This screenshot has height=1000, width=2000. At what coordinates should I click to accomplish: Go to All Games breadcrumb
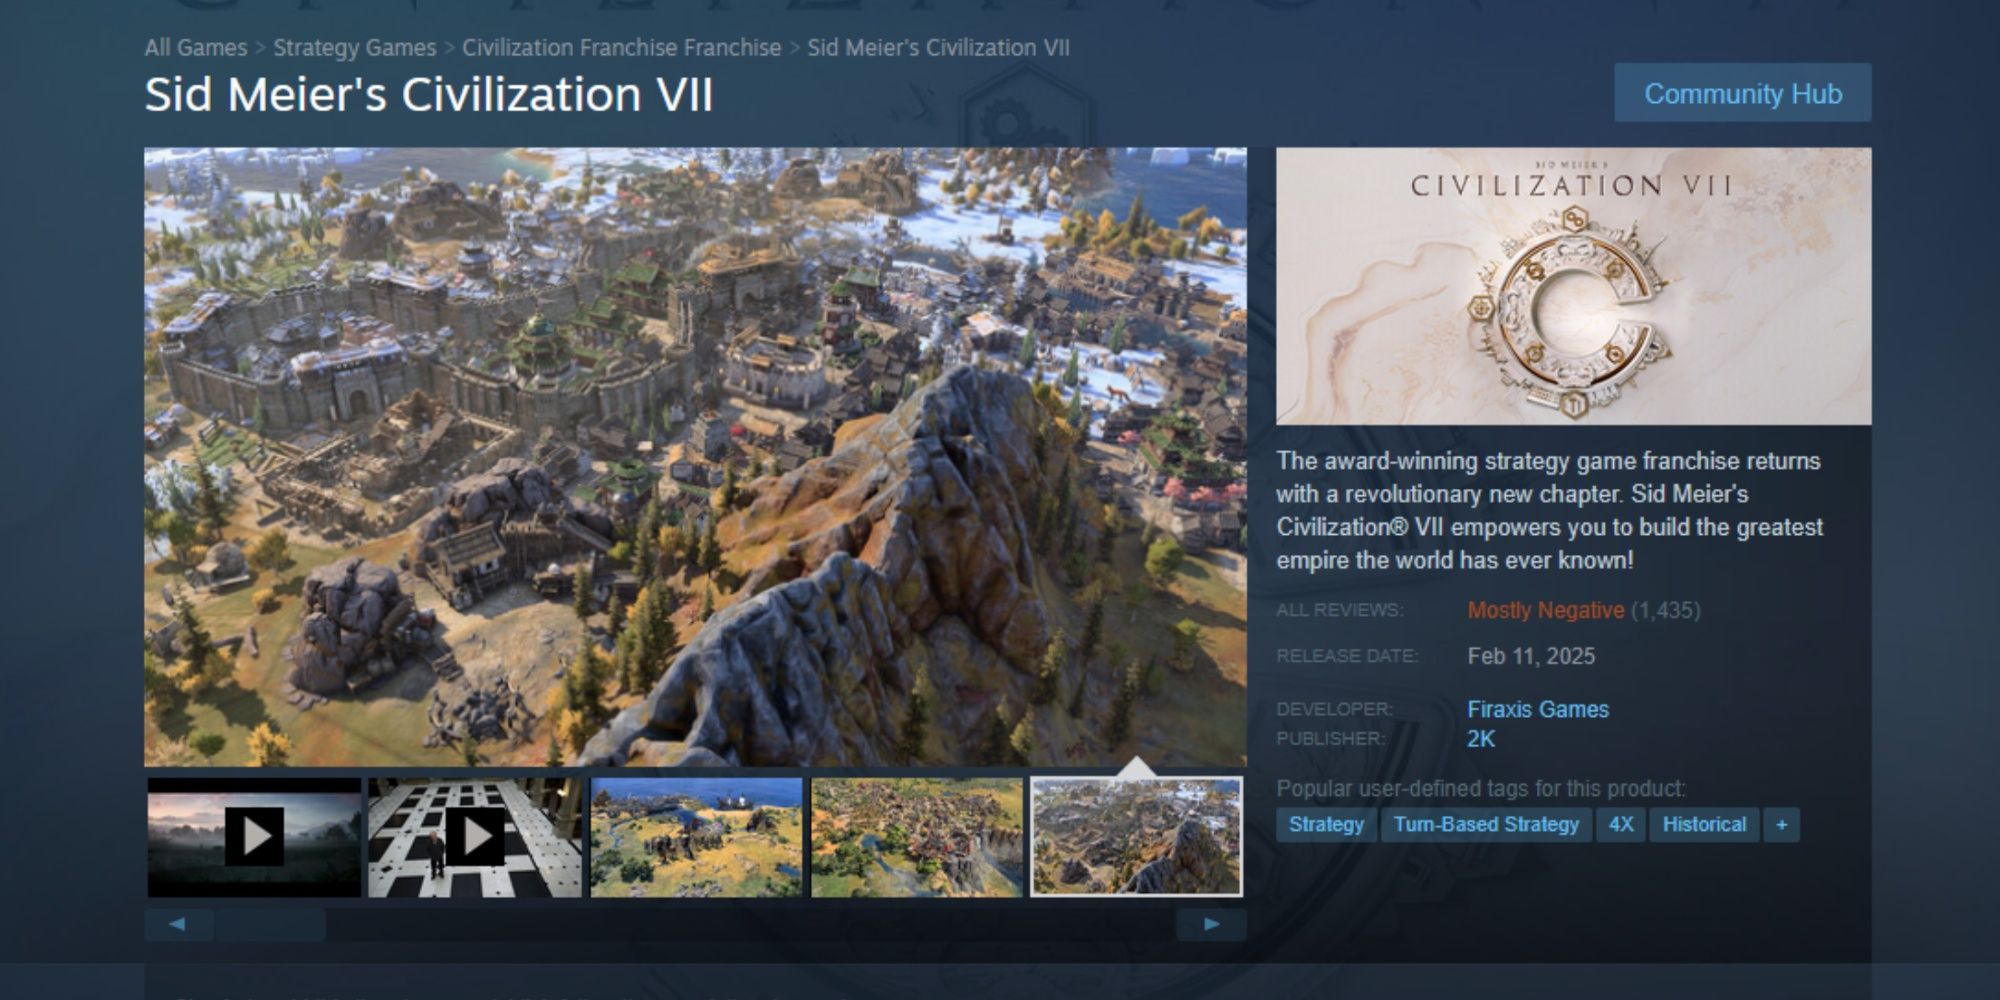196,47
